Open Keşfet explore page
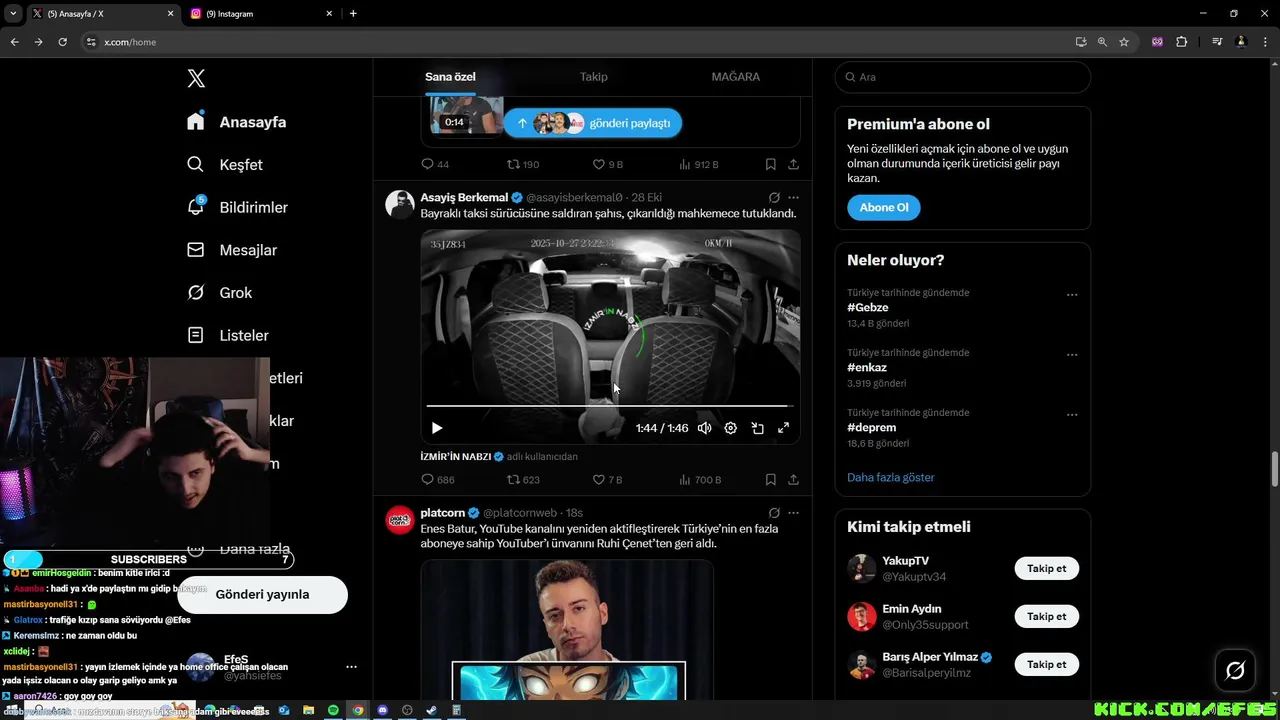 click(225, 165)
